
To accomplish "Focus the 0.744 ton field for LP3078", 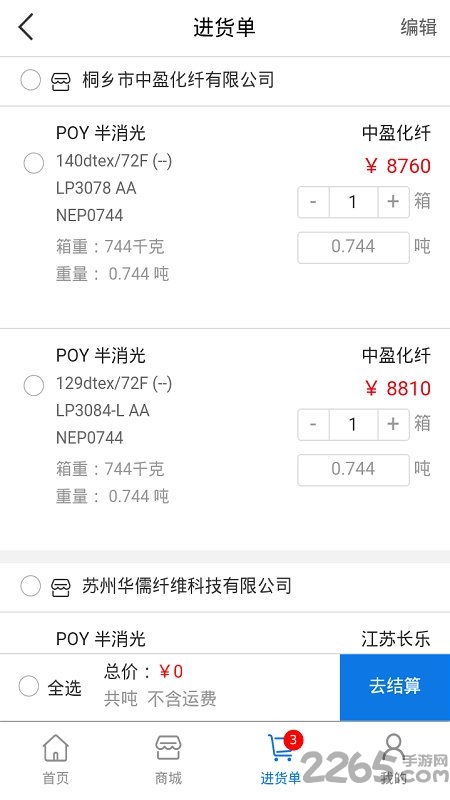I will [x=354, y=247].
